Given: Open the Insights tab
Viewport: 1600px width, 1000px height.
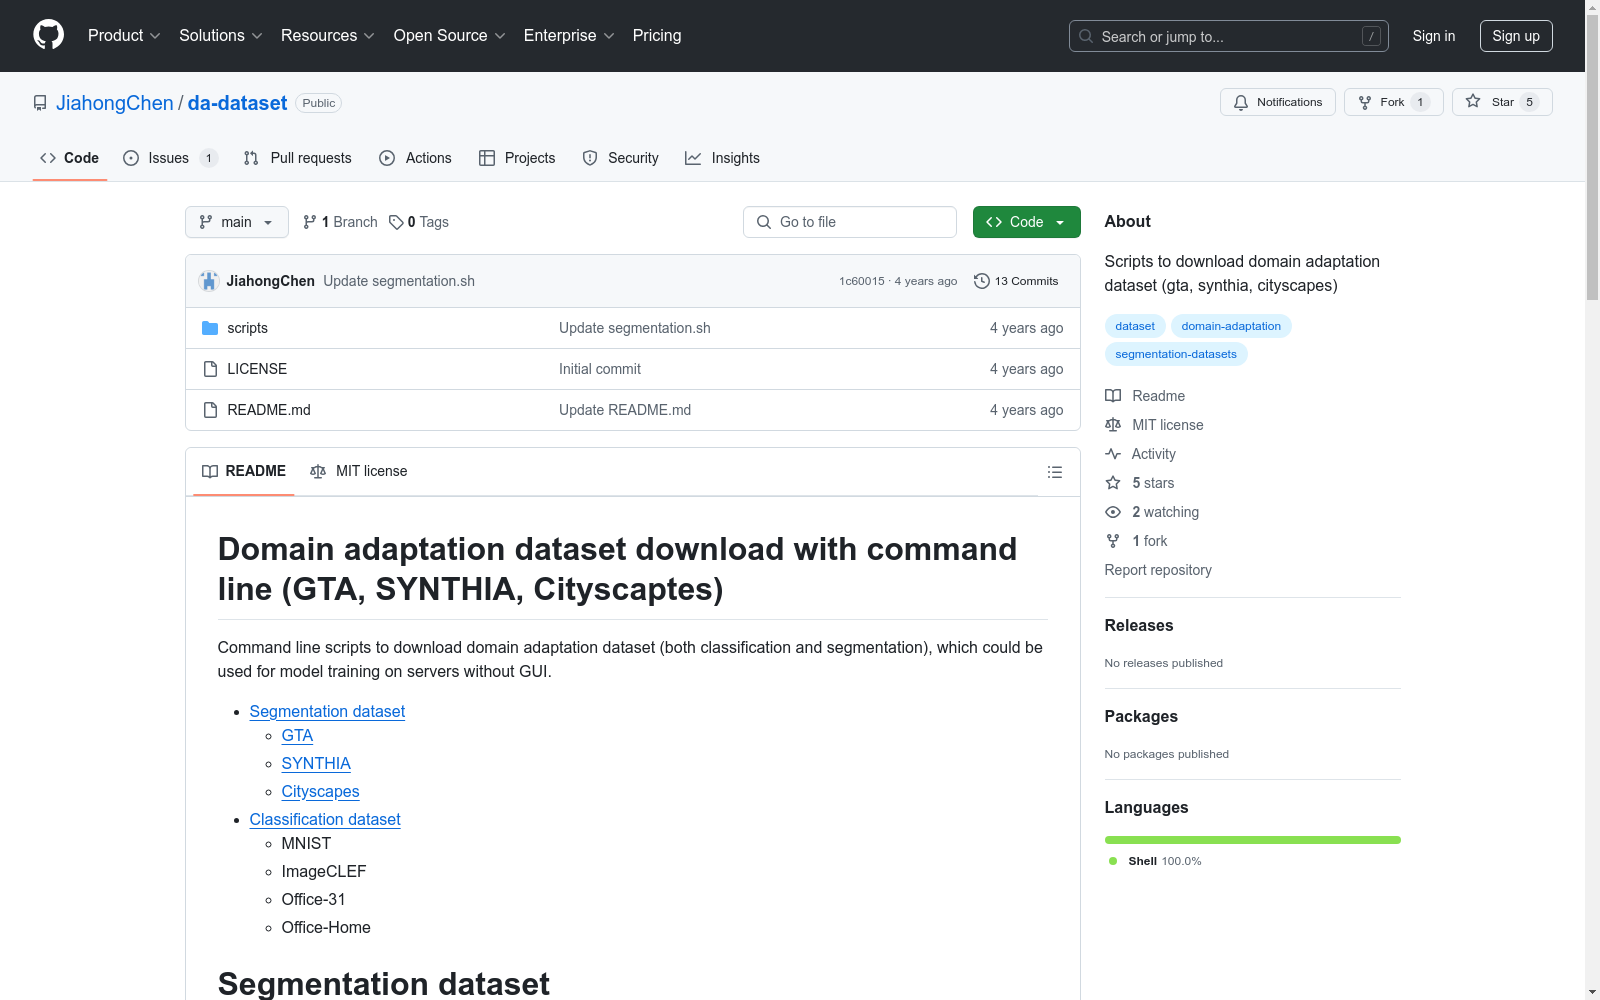Looking at the screenshot, I should coord(722,158).
